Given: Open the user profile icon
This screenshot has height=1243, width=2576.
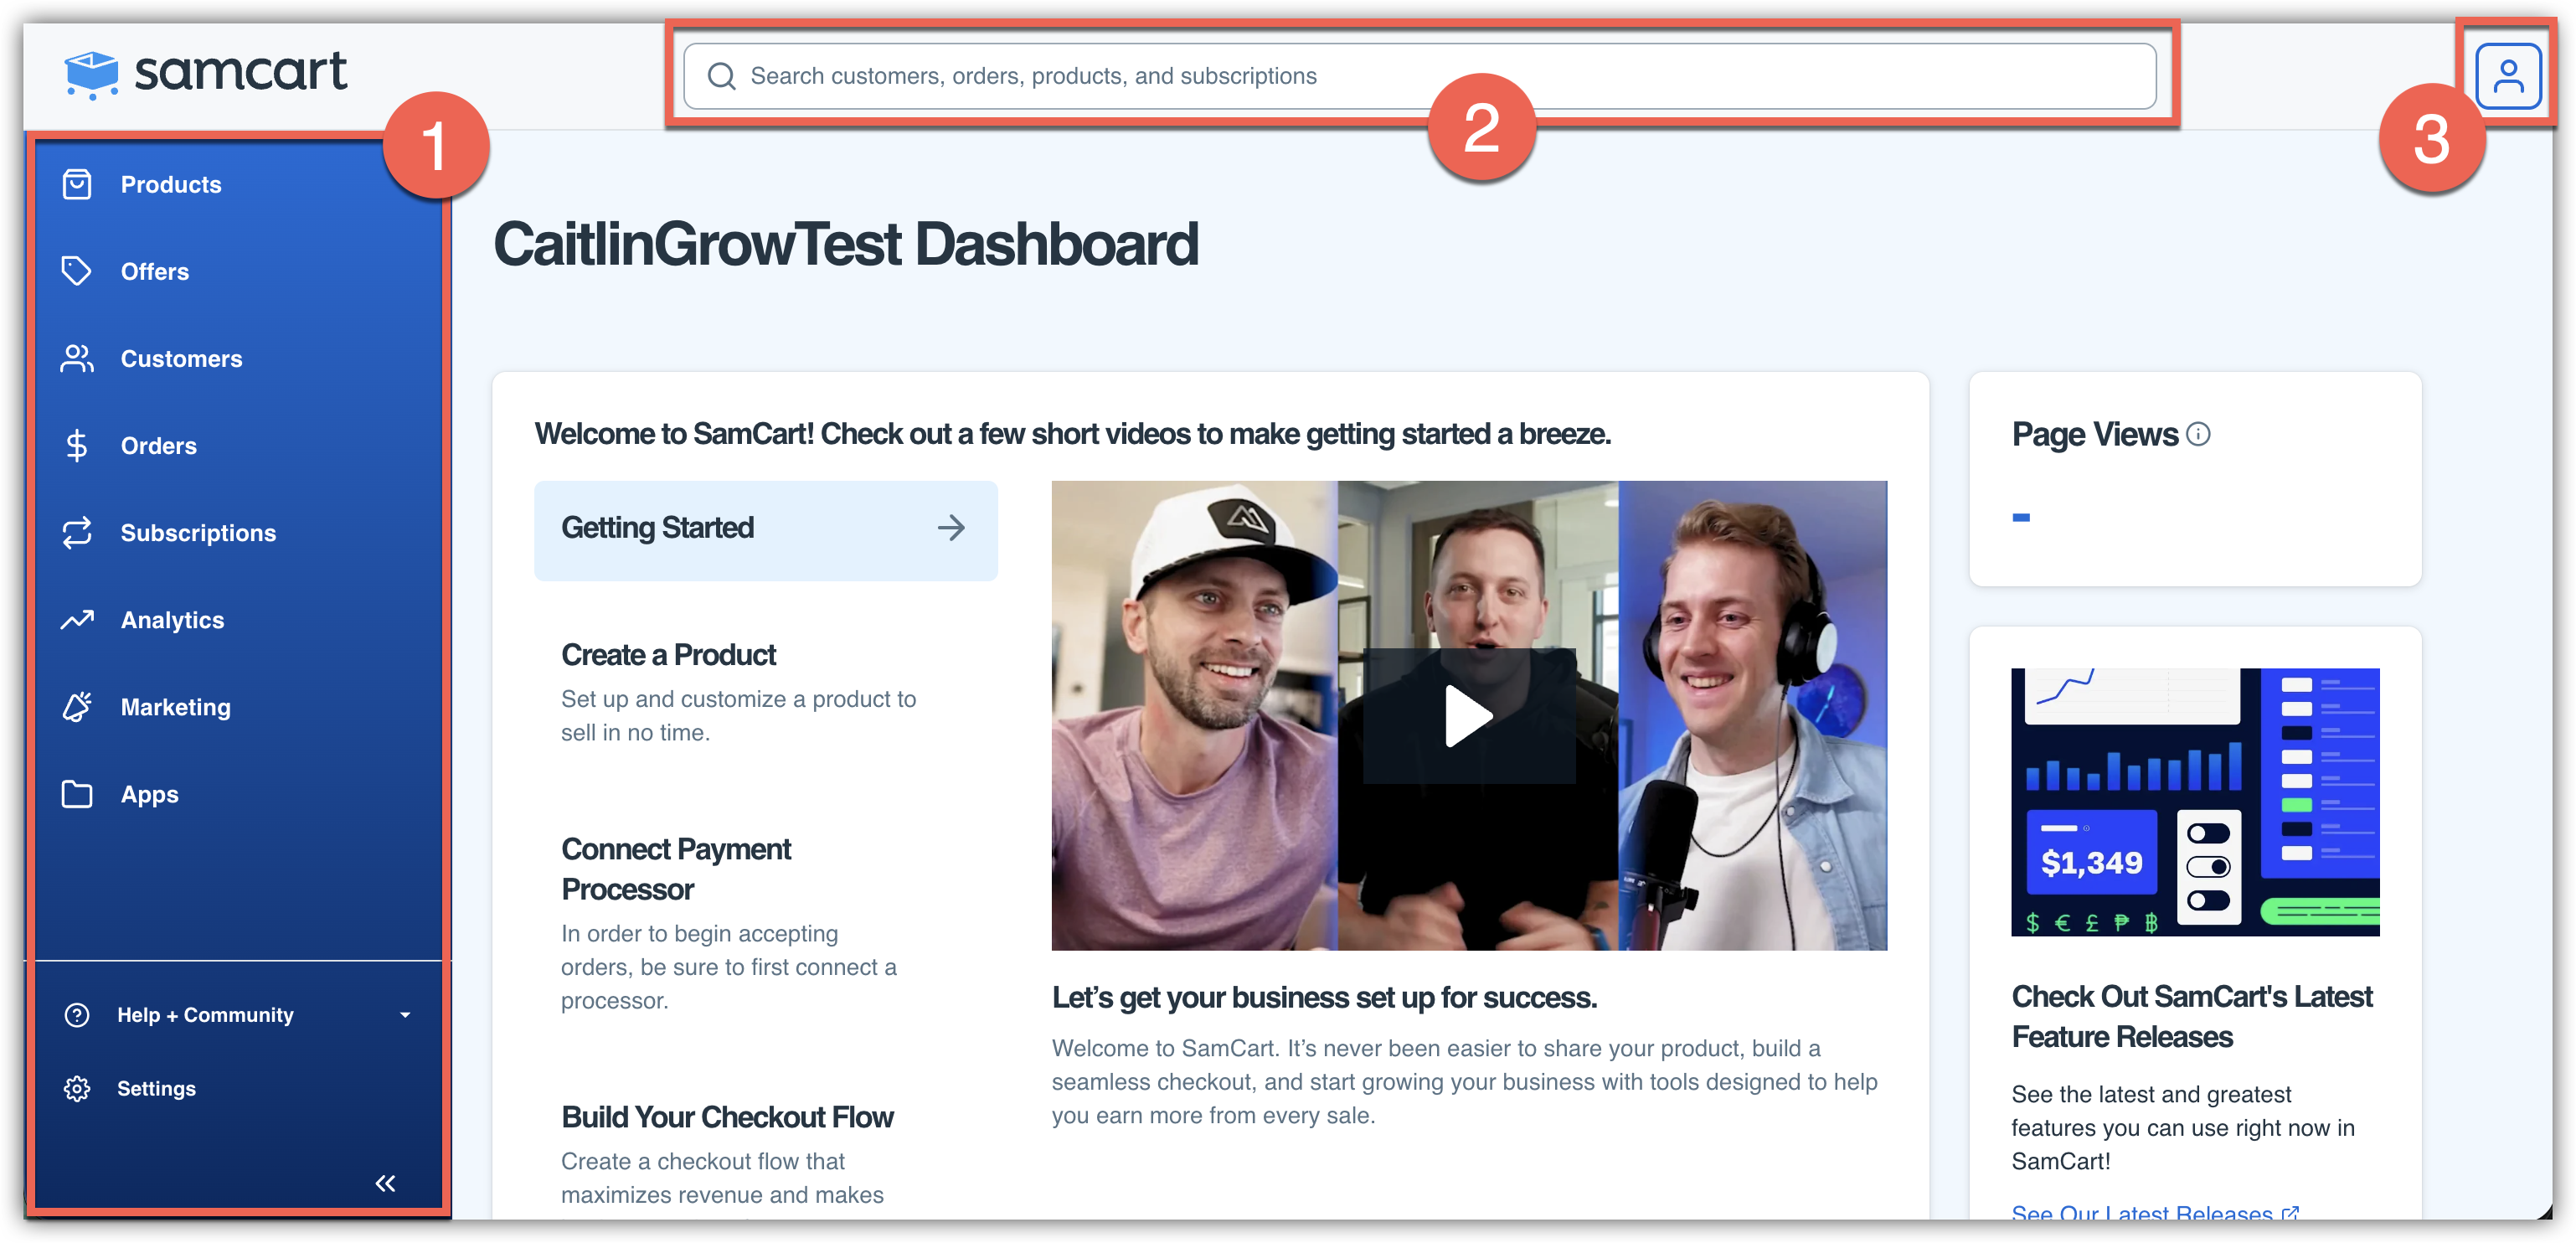Looking at the screenshot, I should (x=2507, y=76).
